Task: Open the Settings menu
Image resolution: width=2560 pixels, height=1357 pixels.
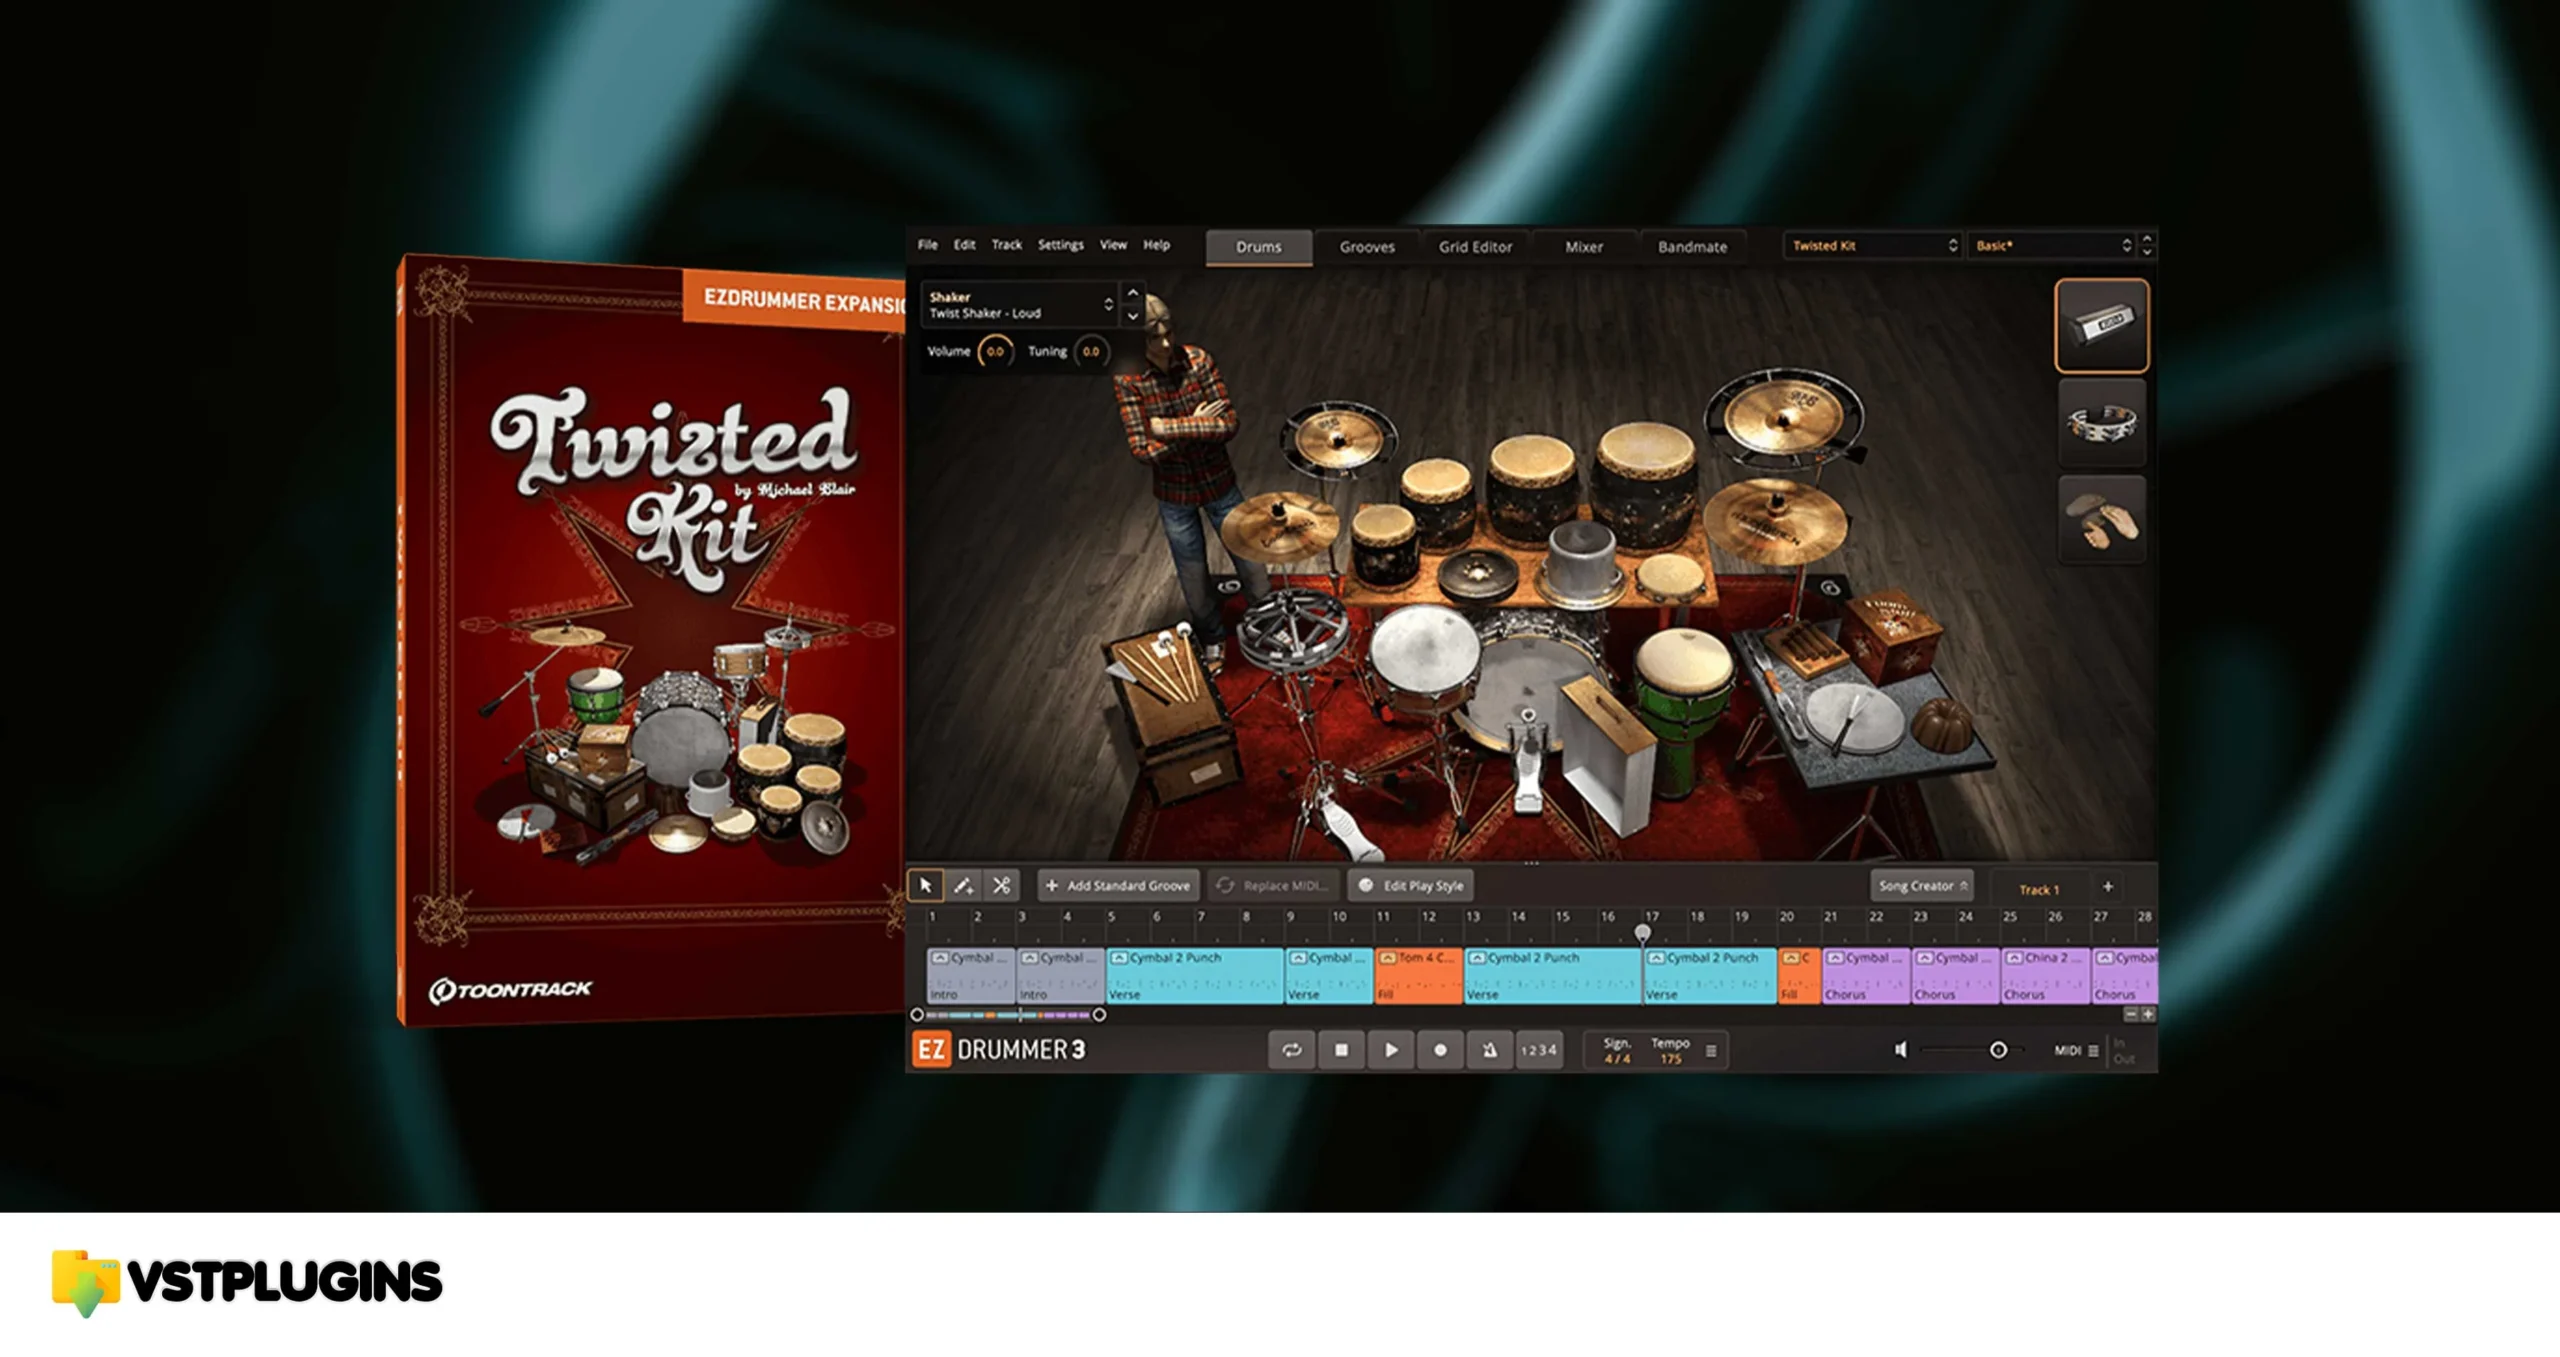Action: click(x=1061, y=245)
